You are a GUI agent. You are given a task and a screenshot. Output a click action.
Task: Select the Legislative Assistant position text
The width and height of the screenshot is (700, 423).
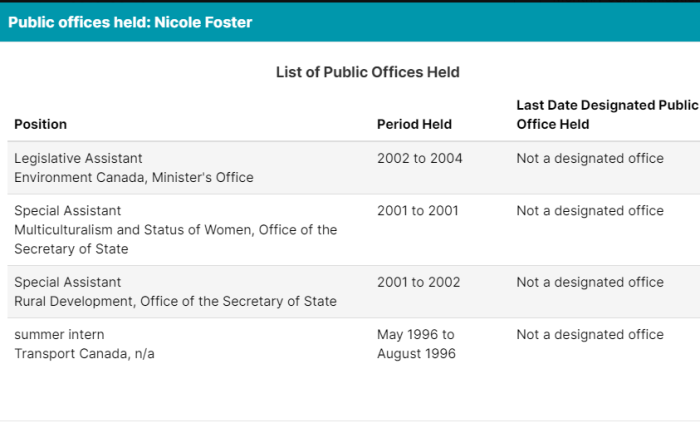pyautogui.click(x=78, y=158)
